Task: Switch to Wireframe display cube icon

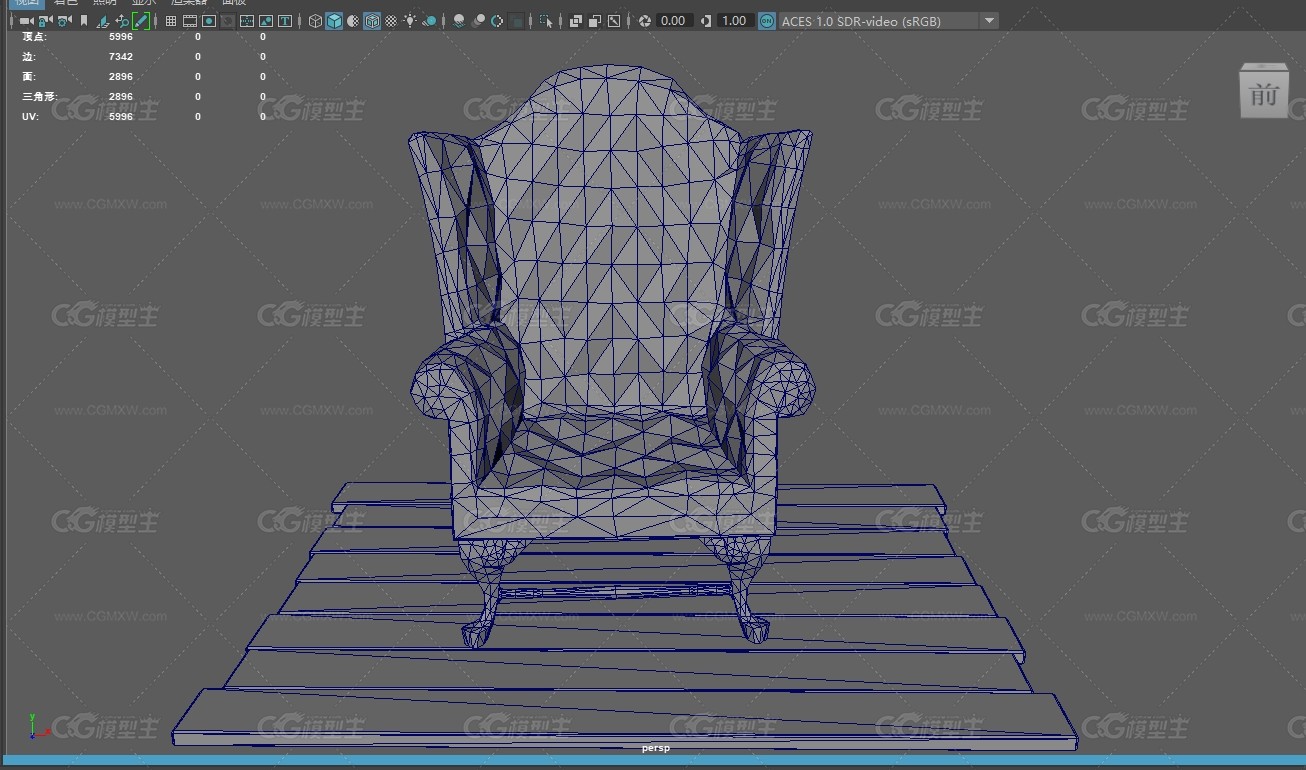Action: tap(315, 20)
